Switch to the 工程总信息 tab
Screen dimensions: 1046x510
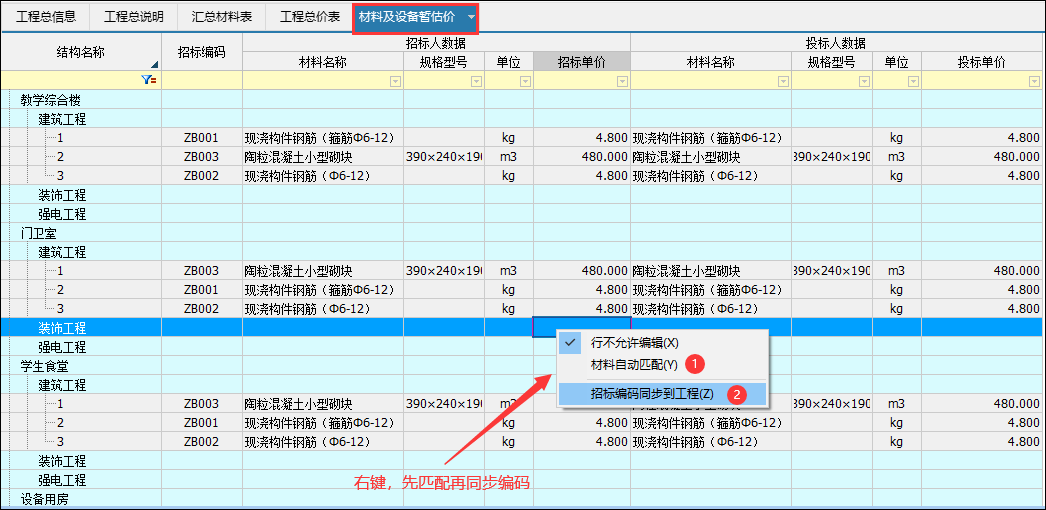tap(46, 17)
